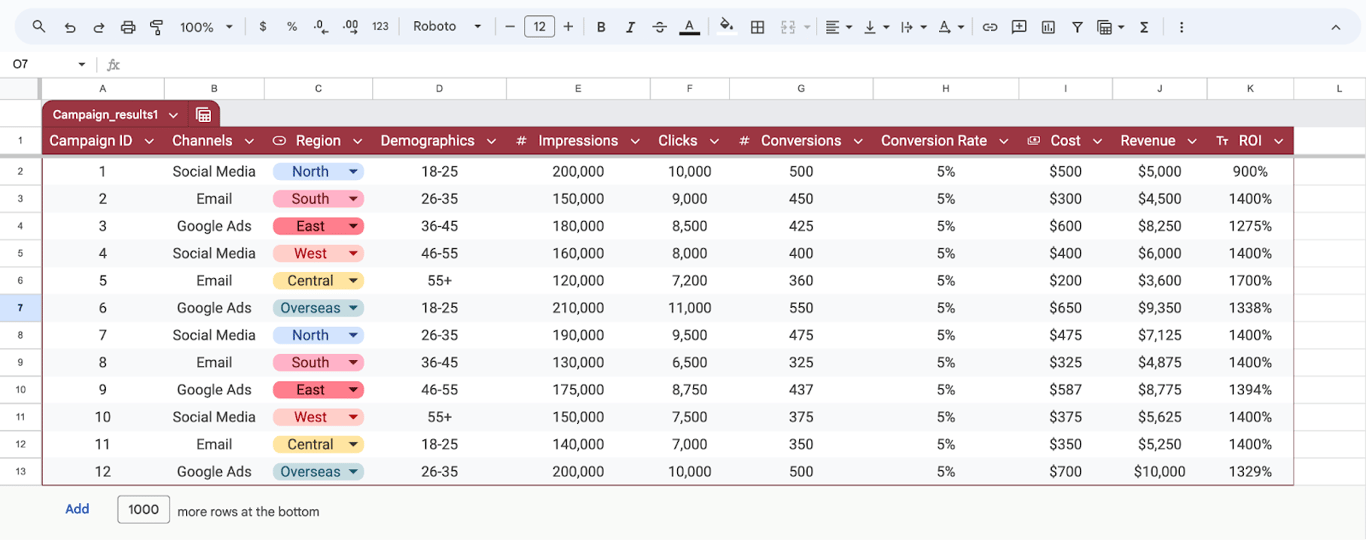Open horizontal align options
The height and width of the screenshot is (540, 1366).
click(x=838, y=27)
